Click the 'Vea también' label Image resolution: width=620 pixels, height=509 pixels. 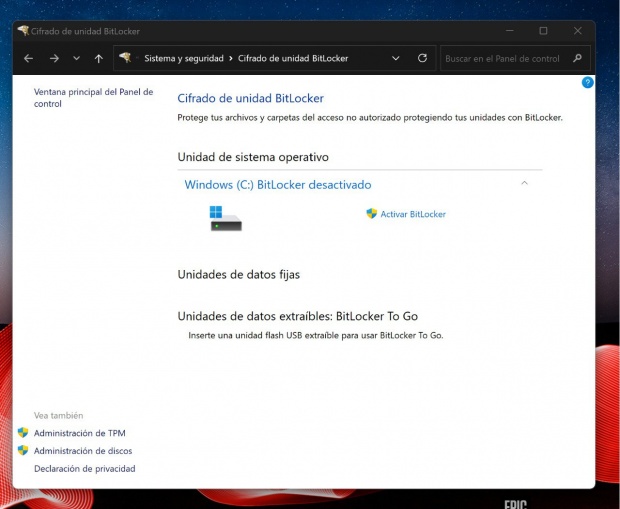click(59, 415)
